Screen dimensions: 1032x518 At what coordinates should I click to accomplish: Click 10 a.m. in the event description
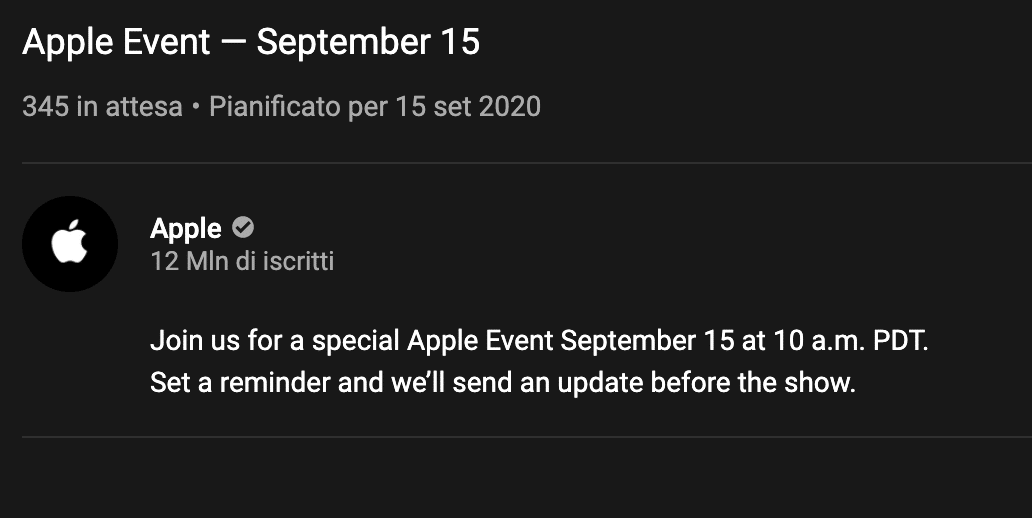coord(819,341)
